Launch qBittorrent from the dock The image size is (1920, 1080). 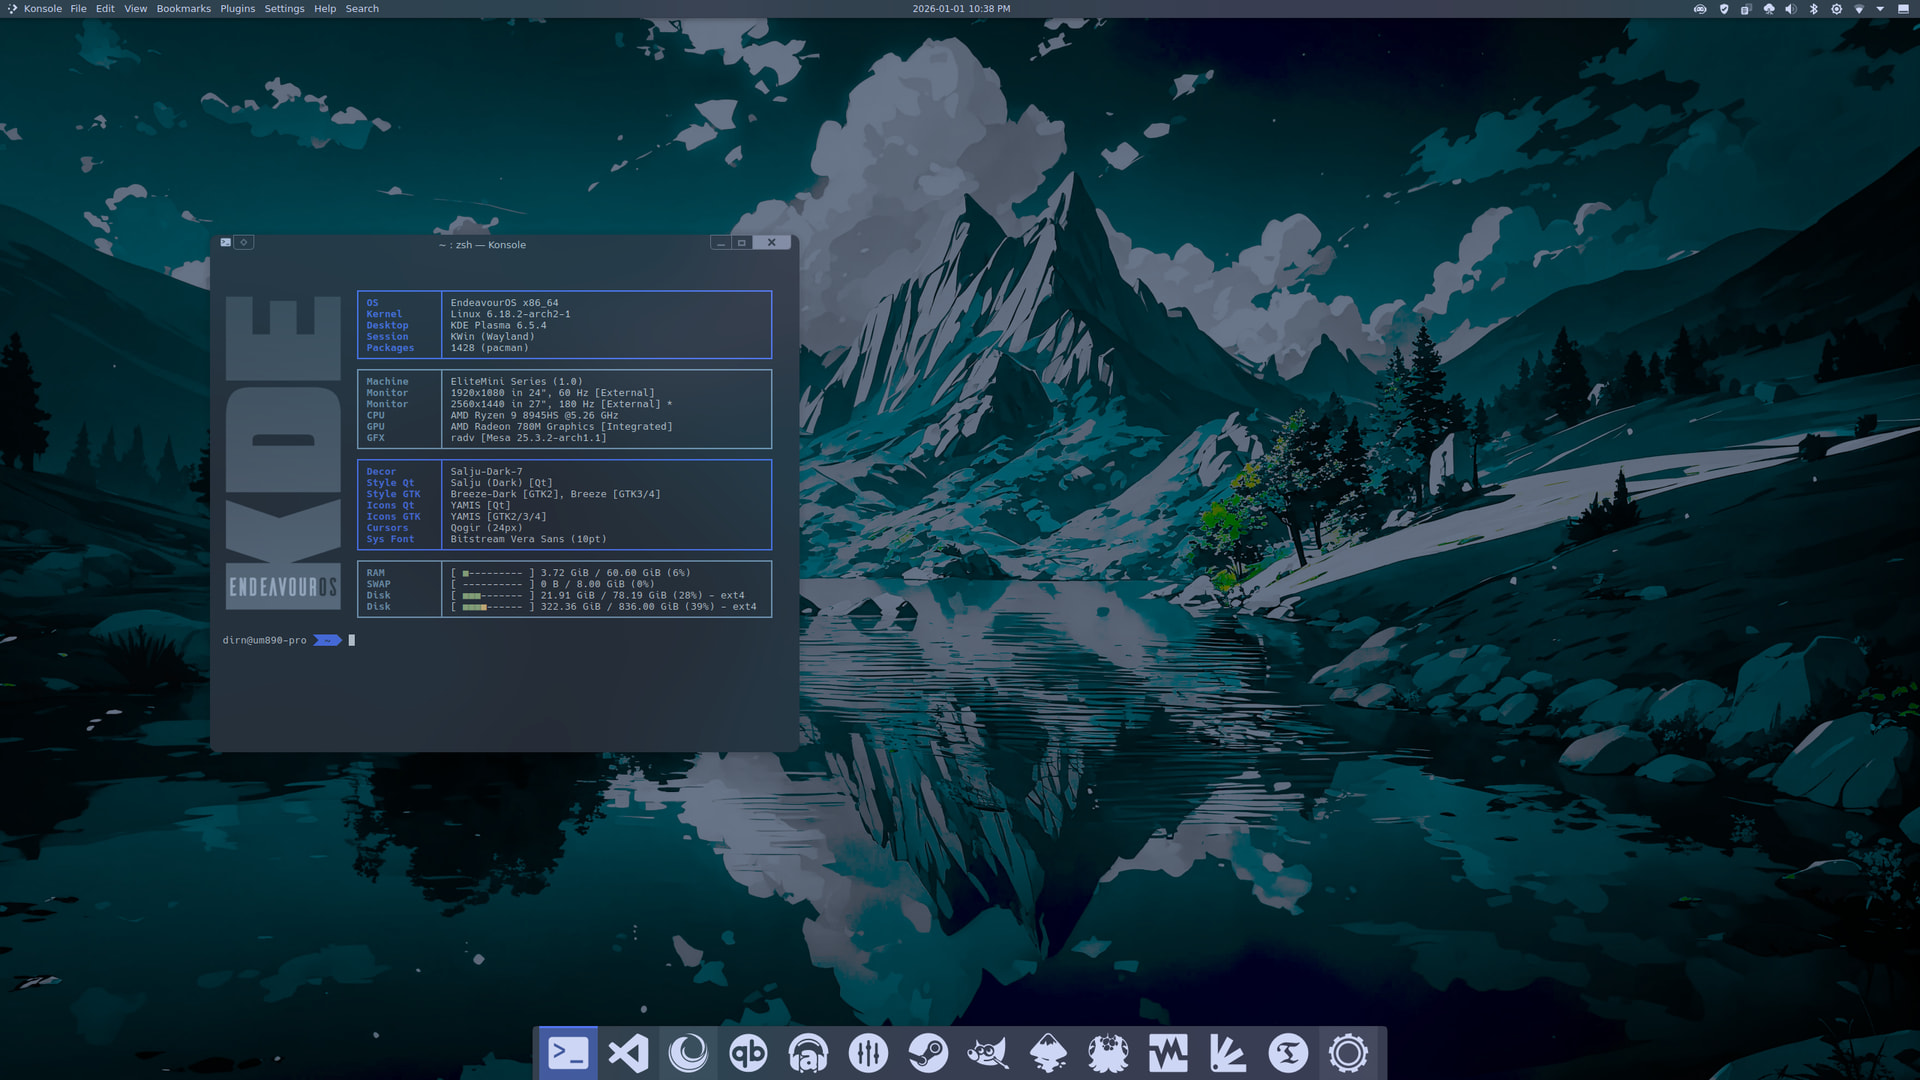[748, 1053]
